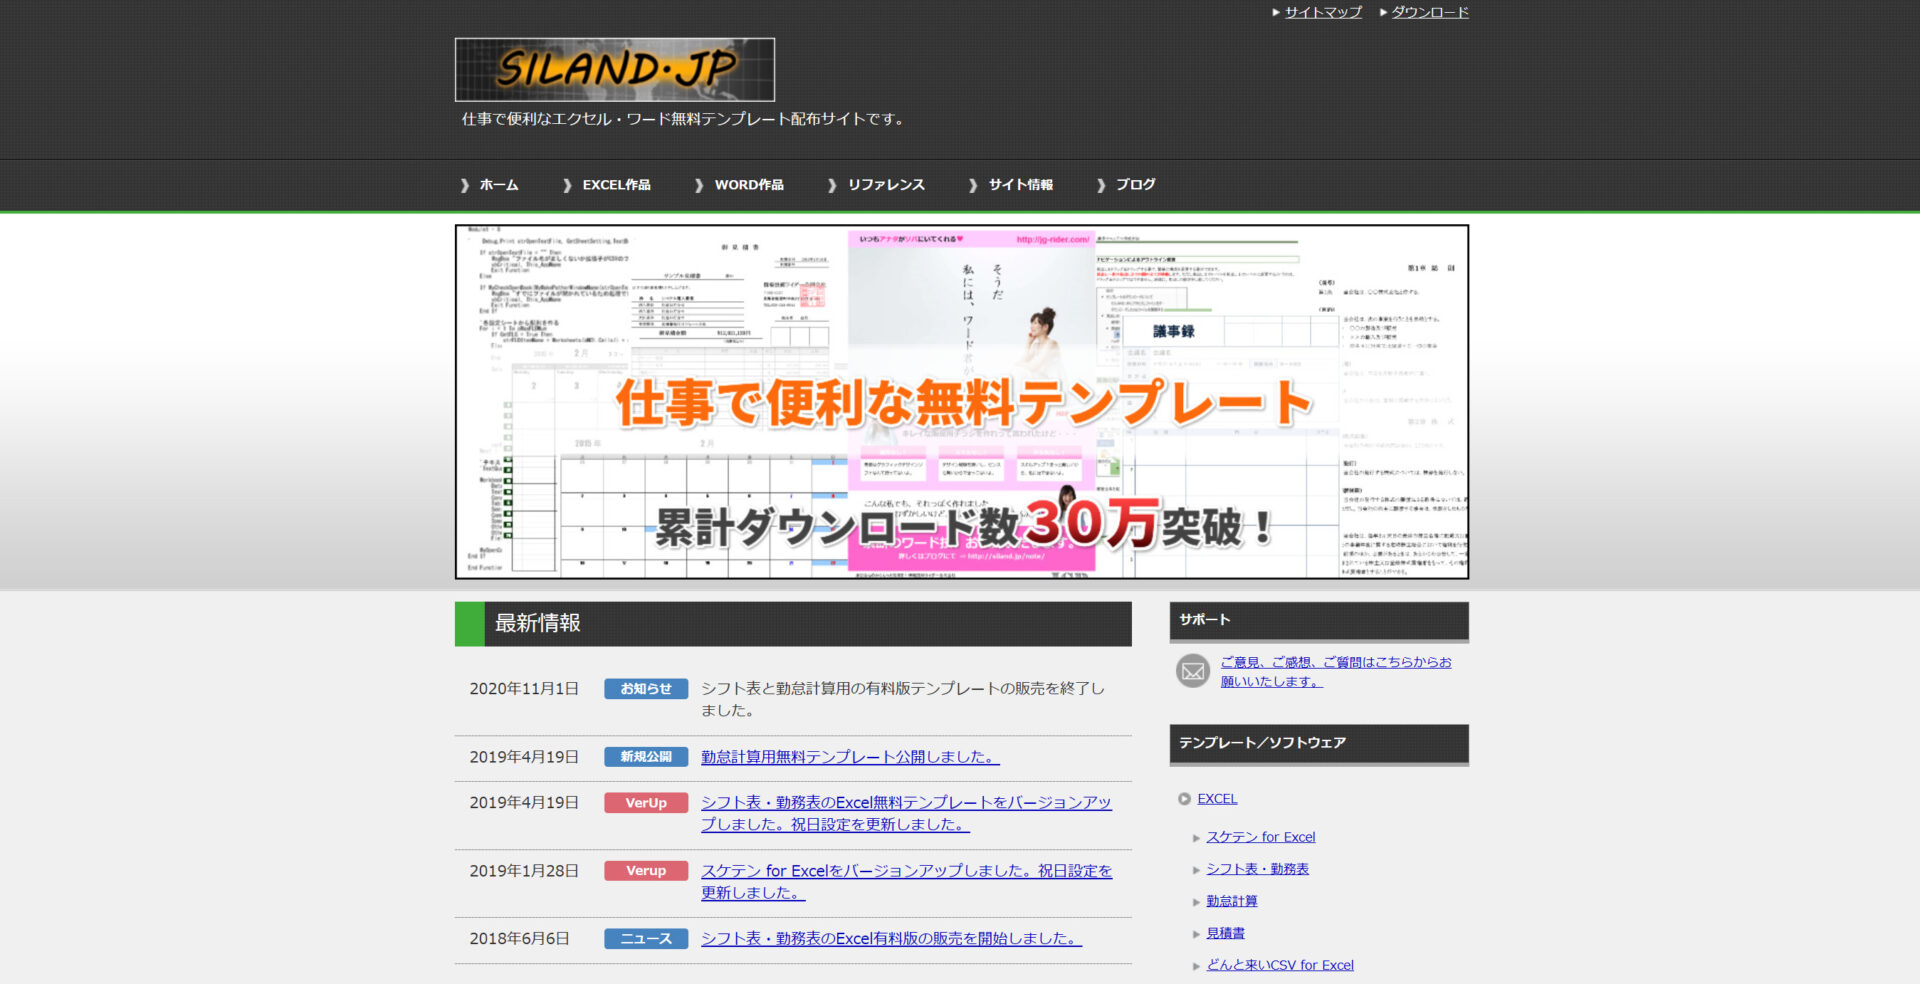Click the お知らせ badge on 2020年11月1日

(x=645, y=688)
